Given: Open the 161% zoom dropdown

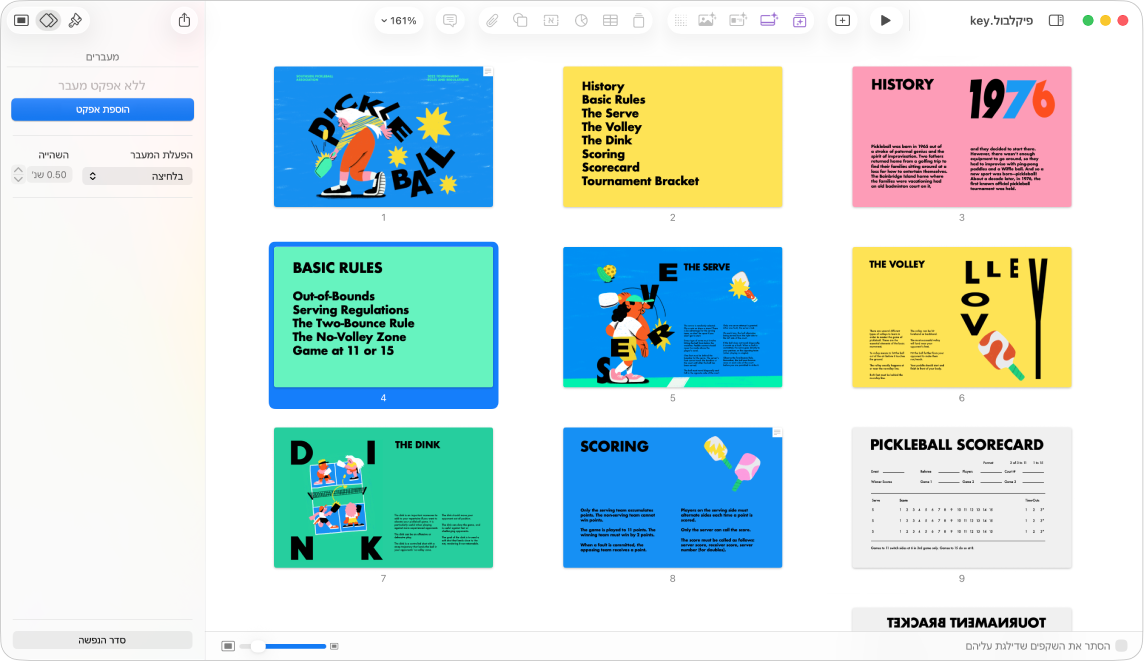Looking at the screenshot, I should click(x=398, y=20).
